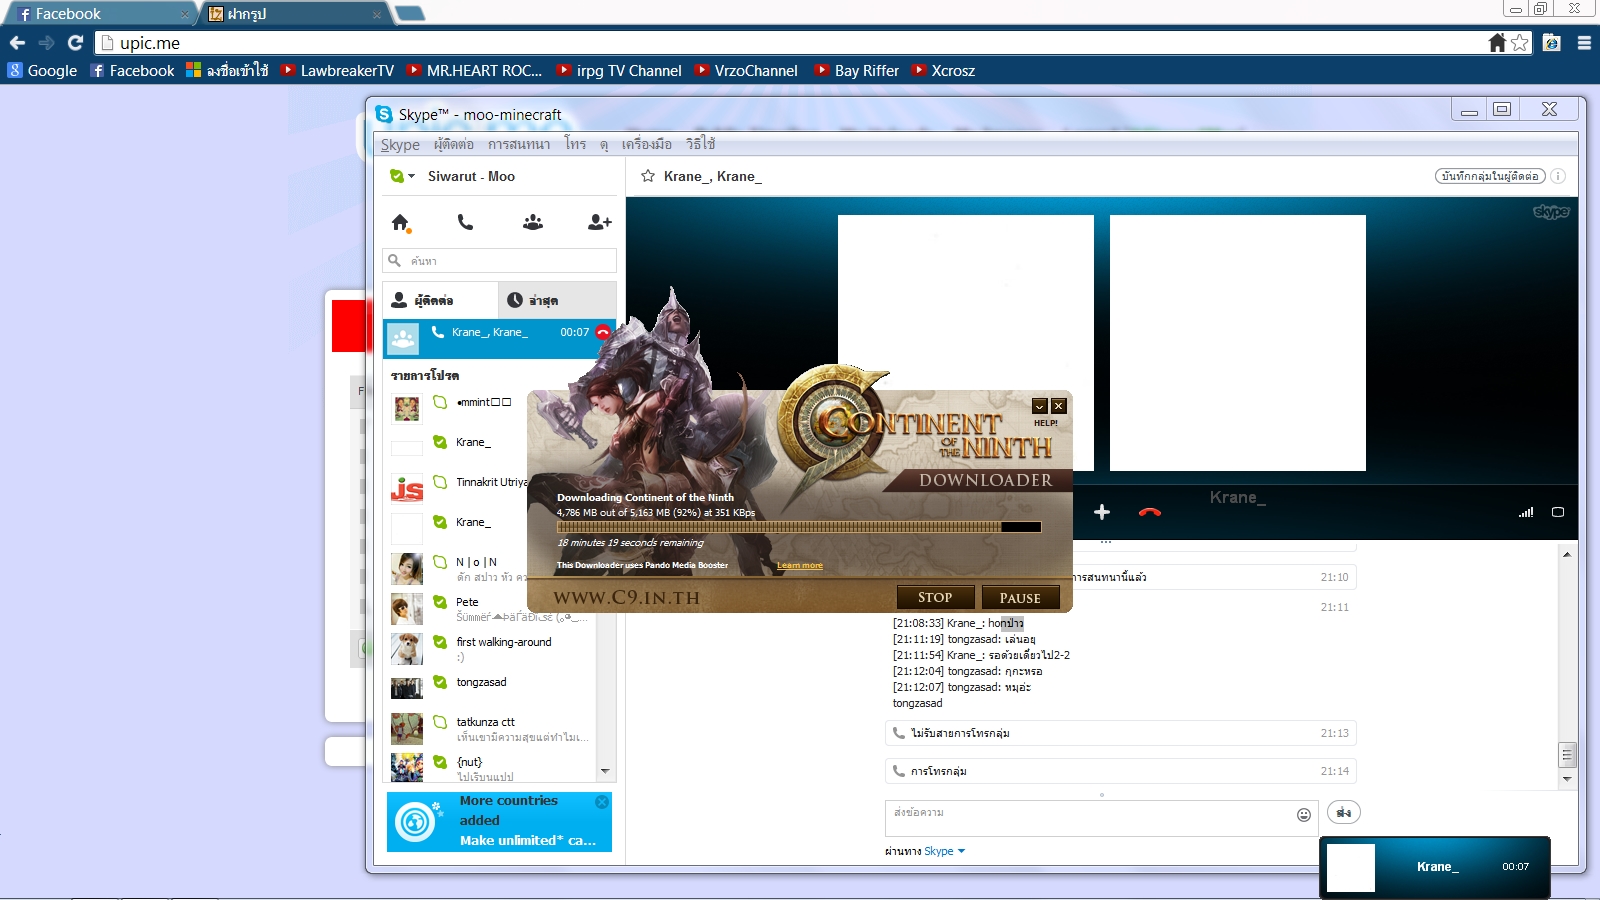1600x900 pixels.
Task: Open the Chrome menu icon
Action: click(x=1584, y=43)
